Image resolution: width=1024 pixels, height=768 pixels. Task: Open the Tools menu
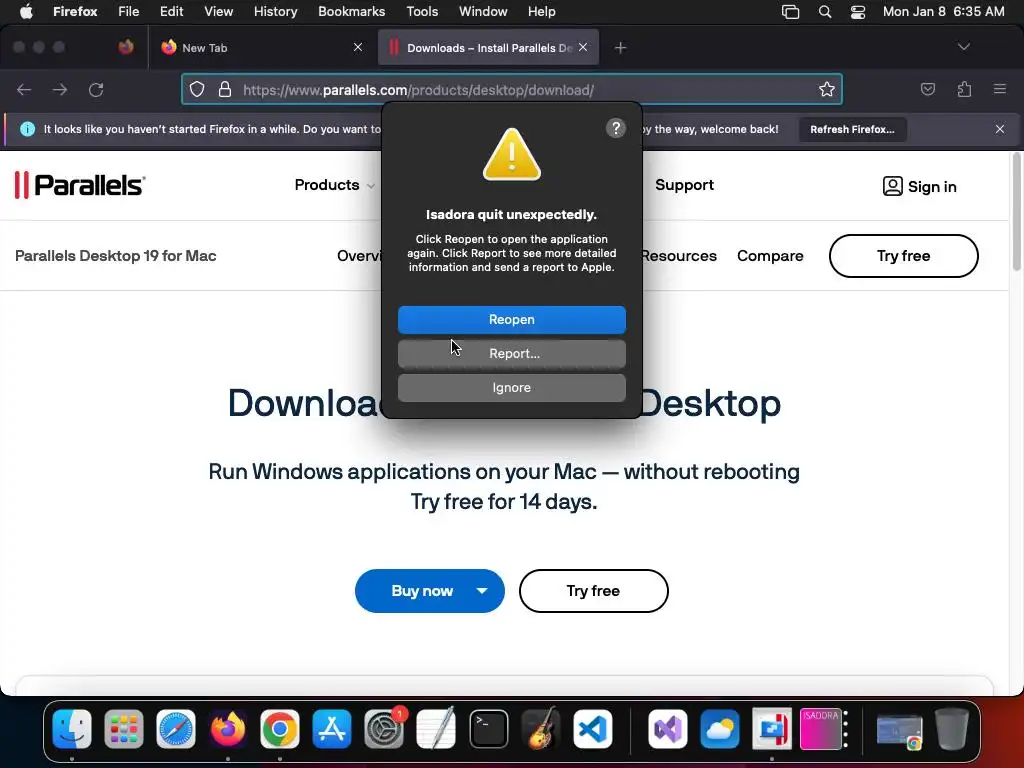click(422, 11)
